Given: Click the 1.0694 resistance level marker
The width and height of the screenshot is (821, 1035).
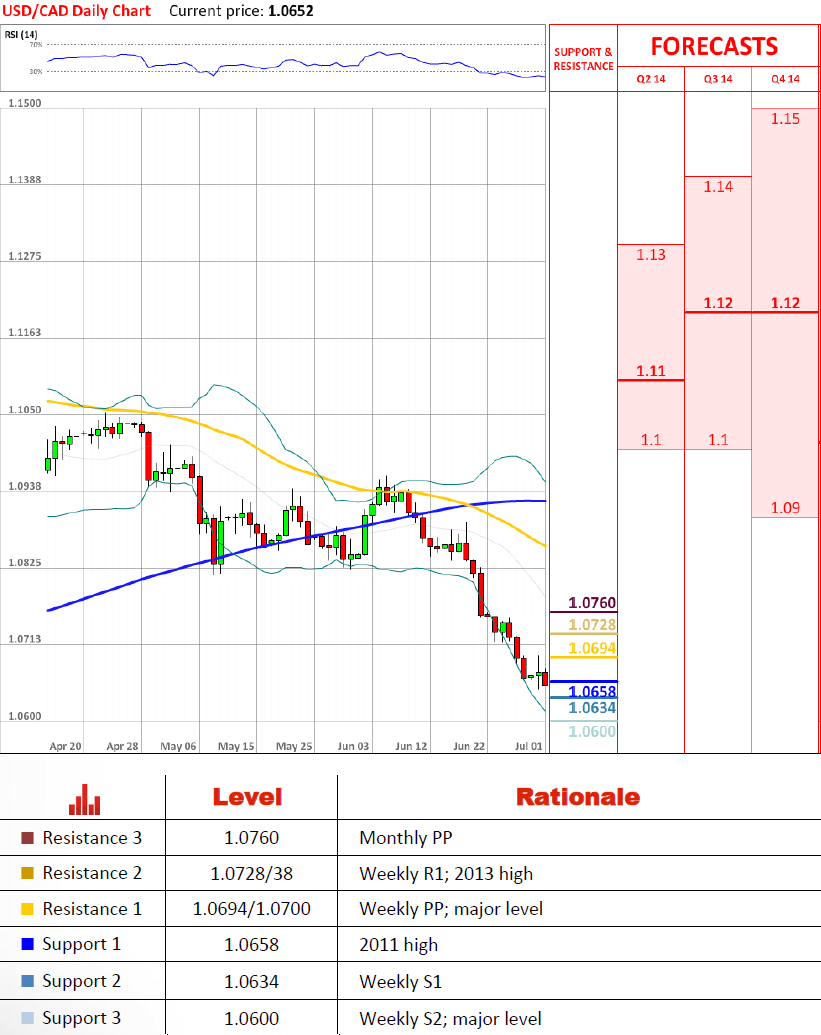Looking at the screenshot, I should 592,648.
